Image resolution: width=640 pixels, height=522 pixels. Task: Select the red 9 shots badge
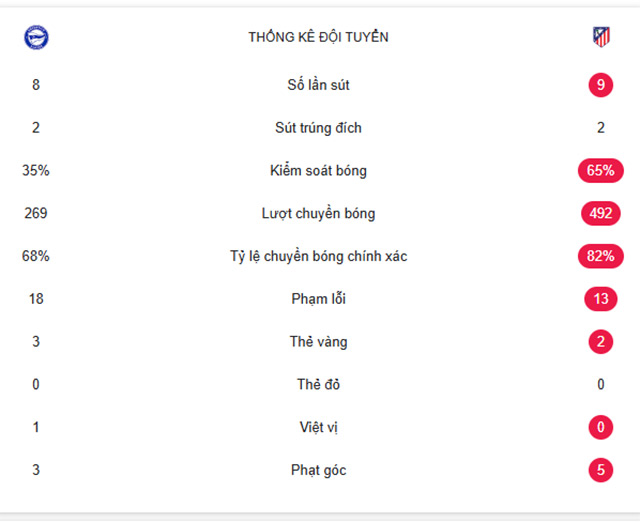tap(600, 85)
